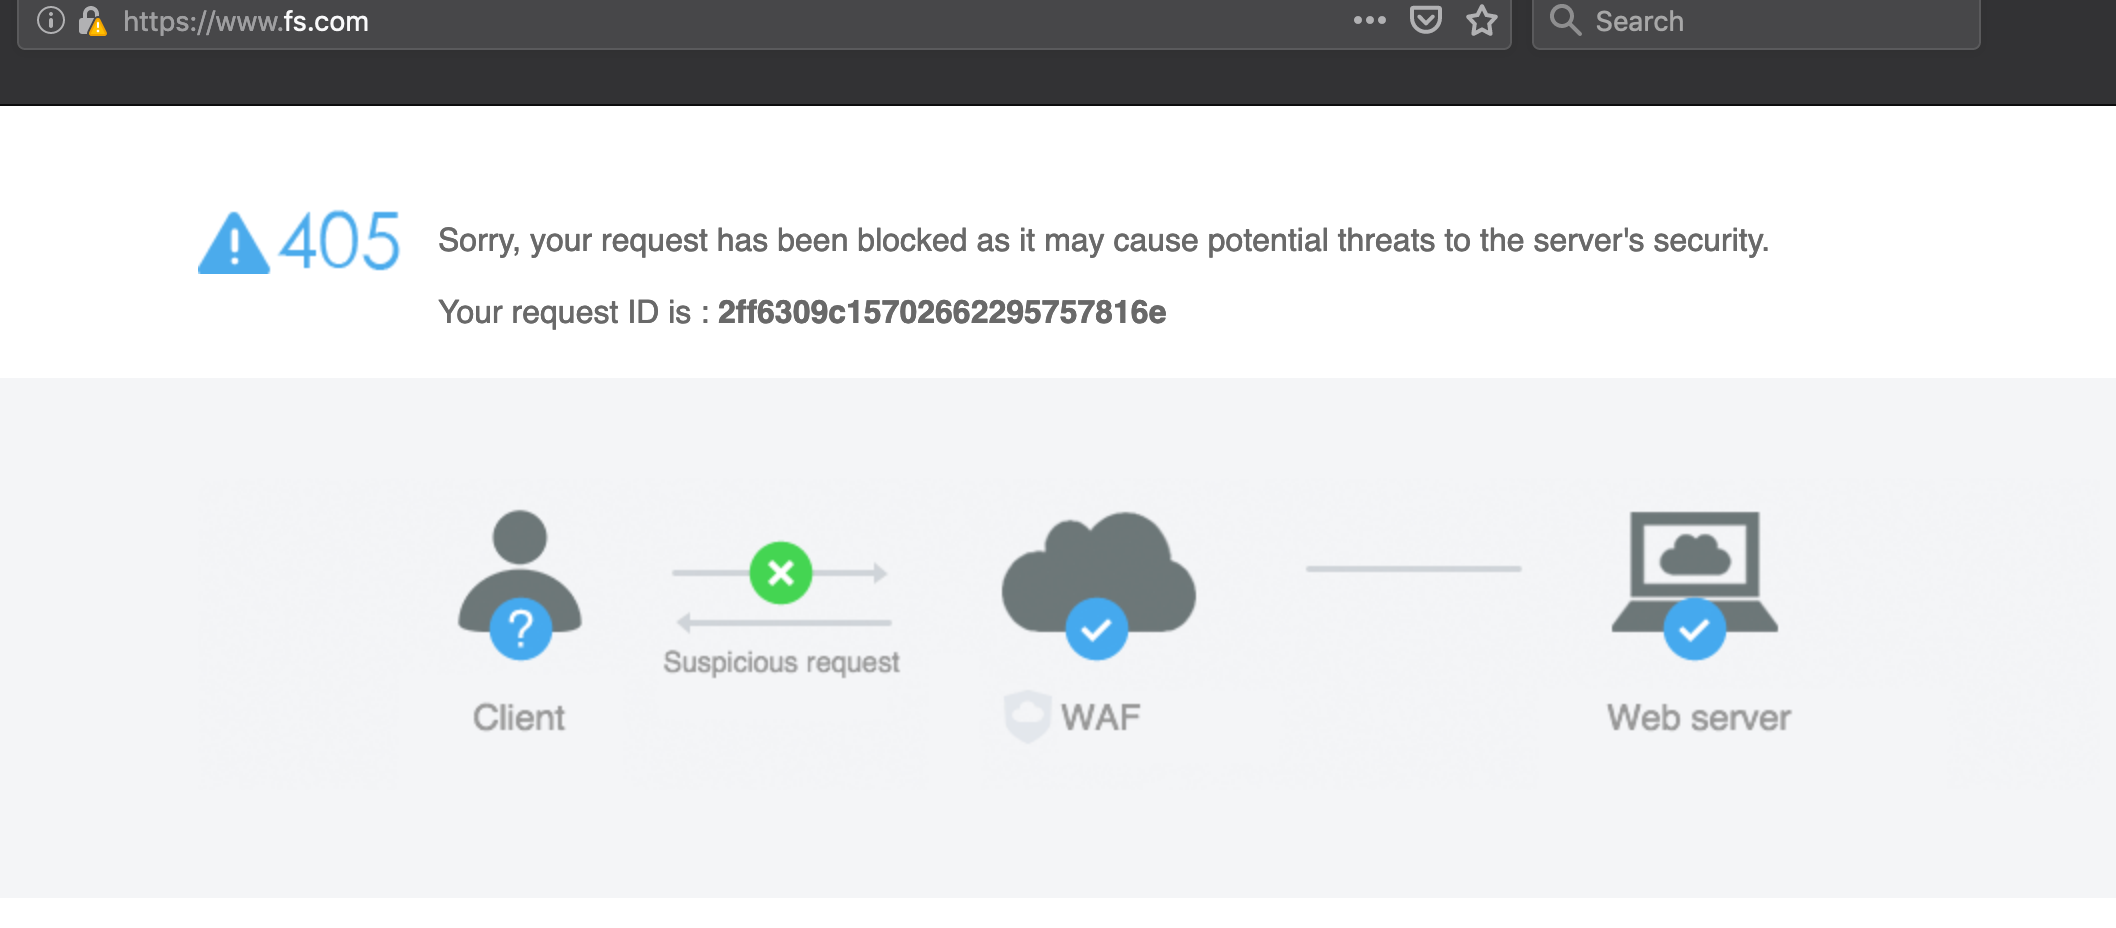Click the https://www.fs.com address bar
The image size is (2116, 928).
(x=700, y=21)
